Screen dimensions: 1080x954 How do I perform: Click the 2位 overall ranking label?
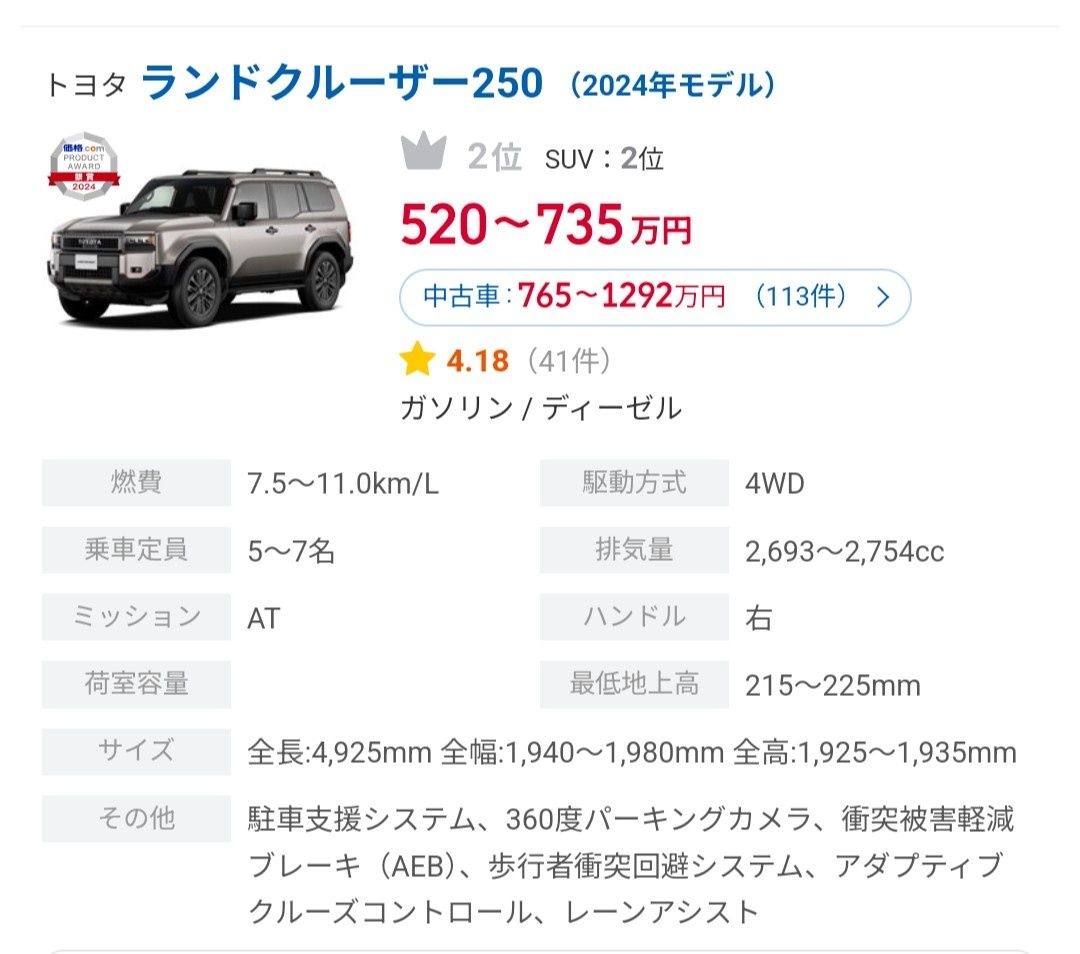(x=495, y=157)
